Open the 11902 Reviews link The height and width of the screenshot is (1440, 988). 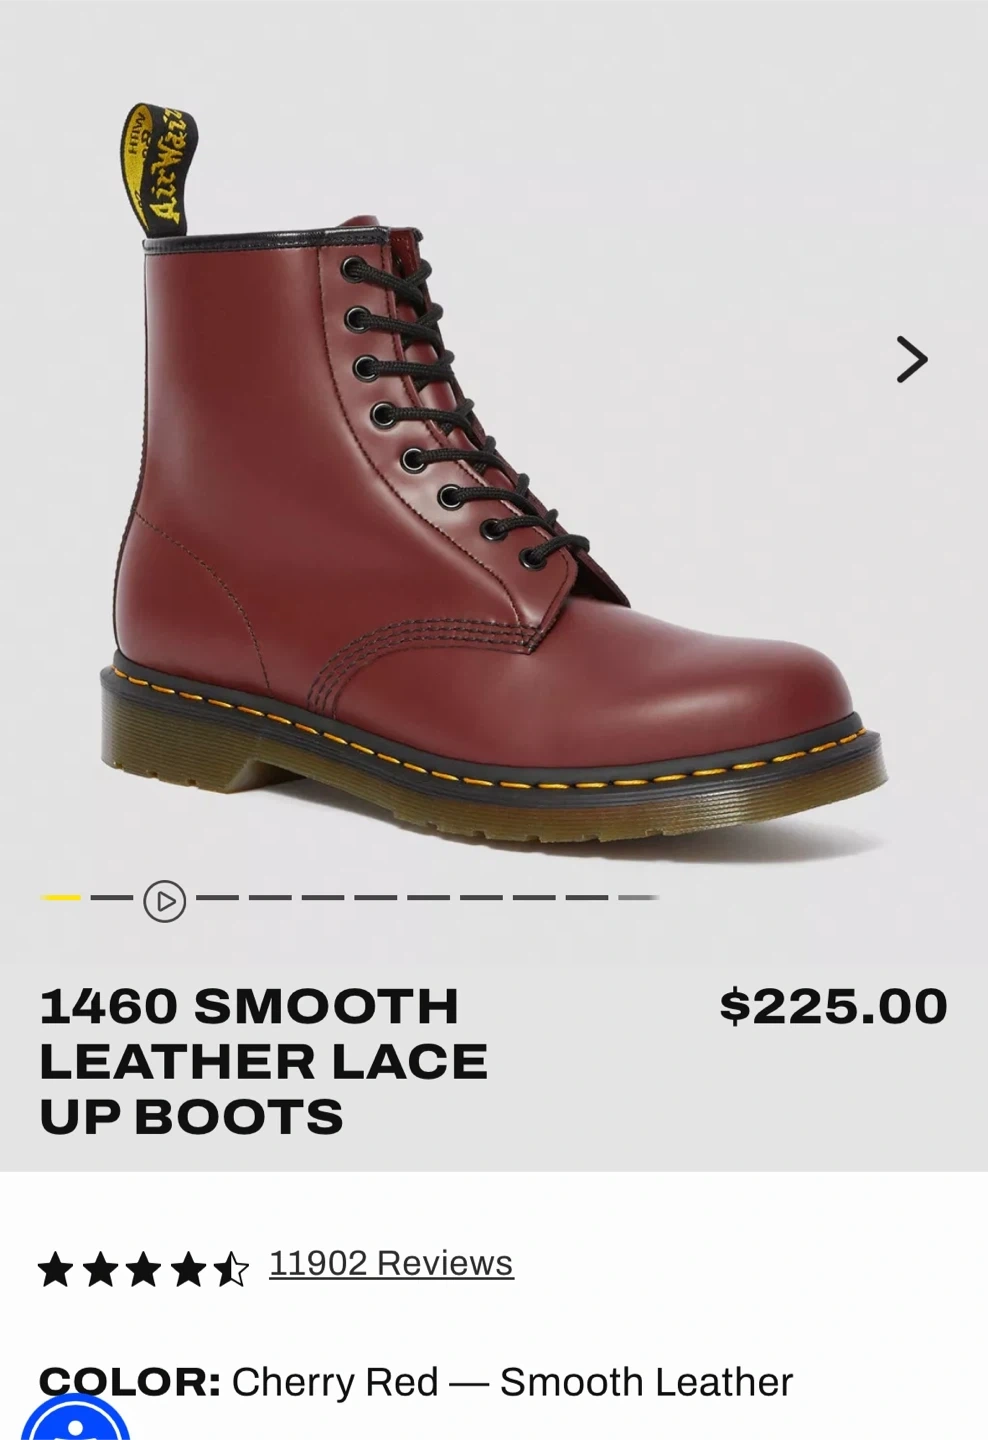pyautogui.click(x=391, y=1263)
